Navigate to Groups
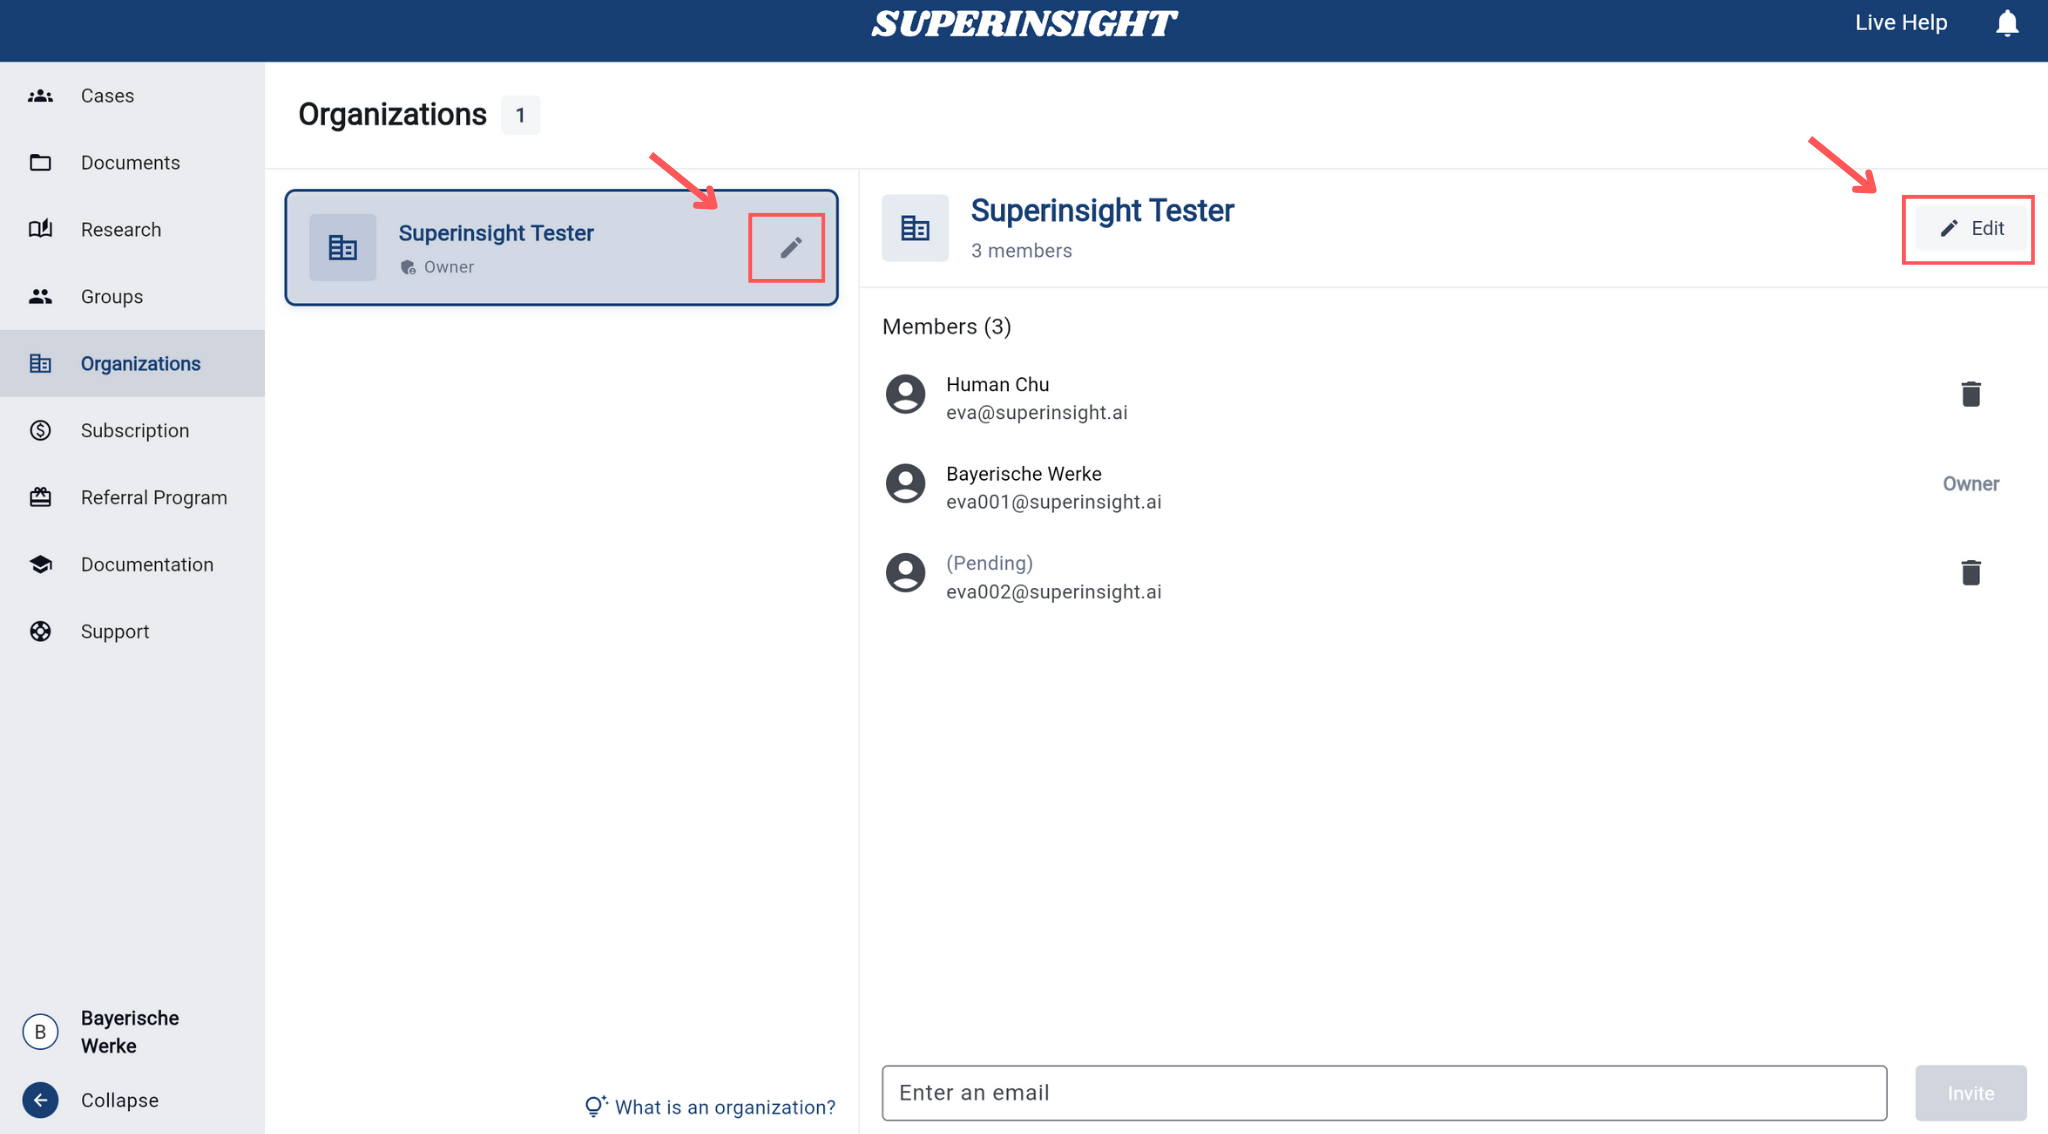2048x1134 pixels. click(x=132, y=296)
